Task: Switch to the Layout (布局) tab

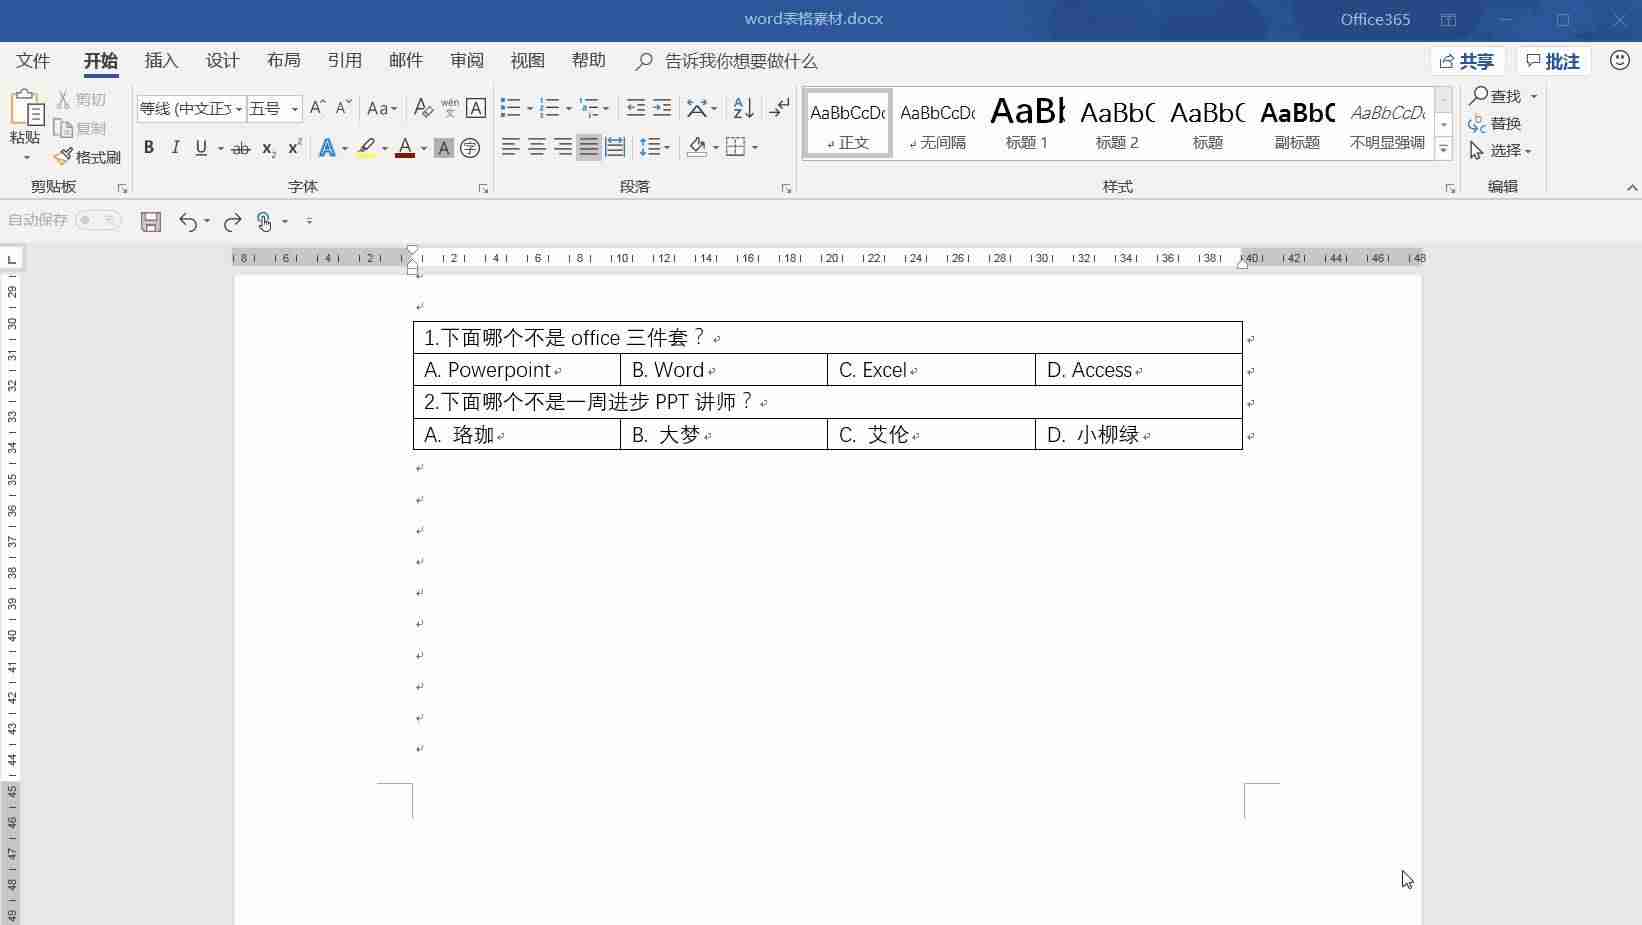Action: click(x=283, y=61)
